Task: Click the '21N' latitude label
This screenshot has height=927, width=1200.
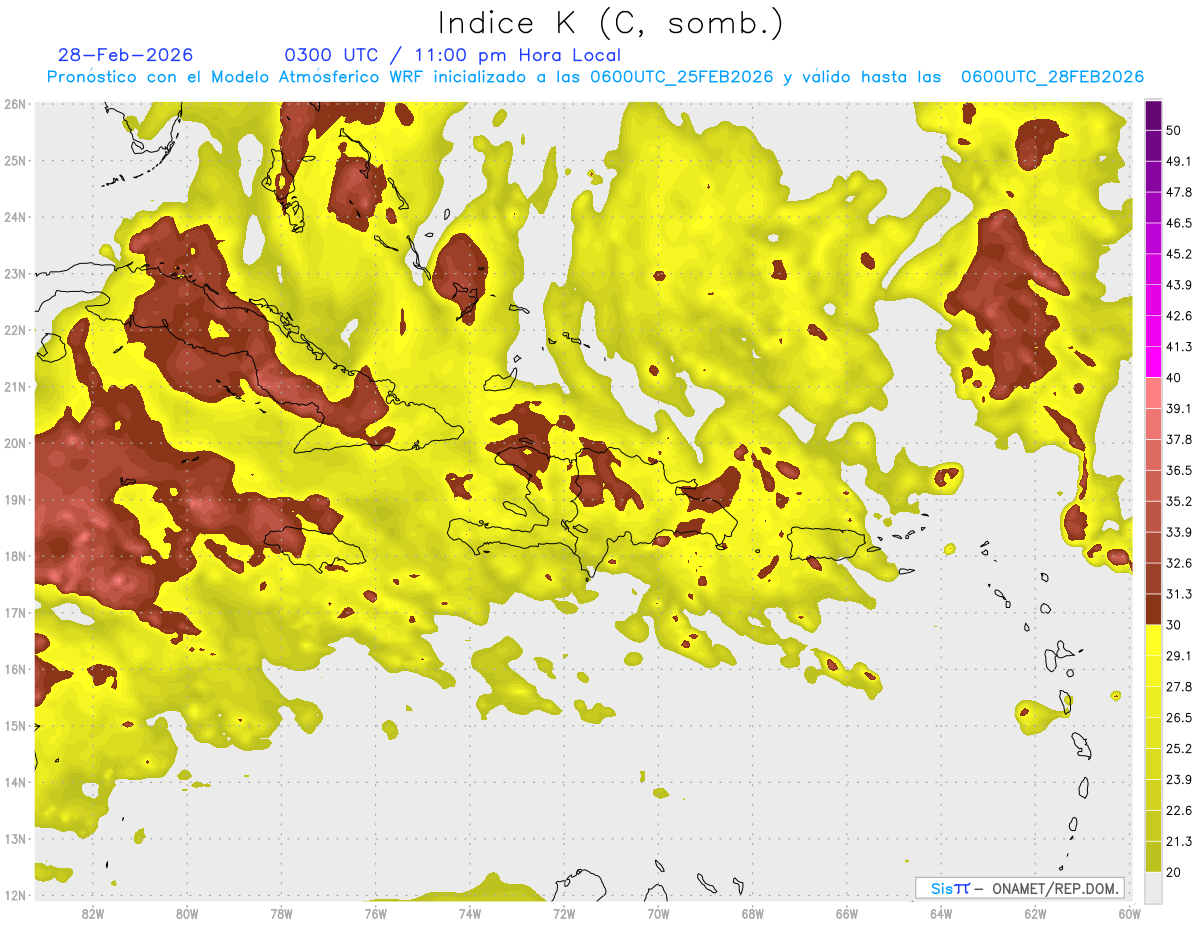Action: coord(15,386)
